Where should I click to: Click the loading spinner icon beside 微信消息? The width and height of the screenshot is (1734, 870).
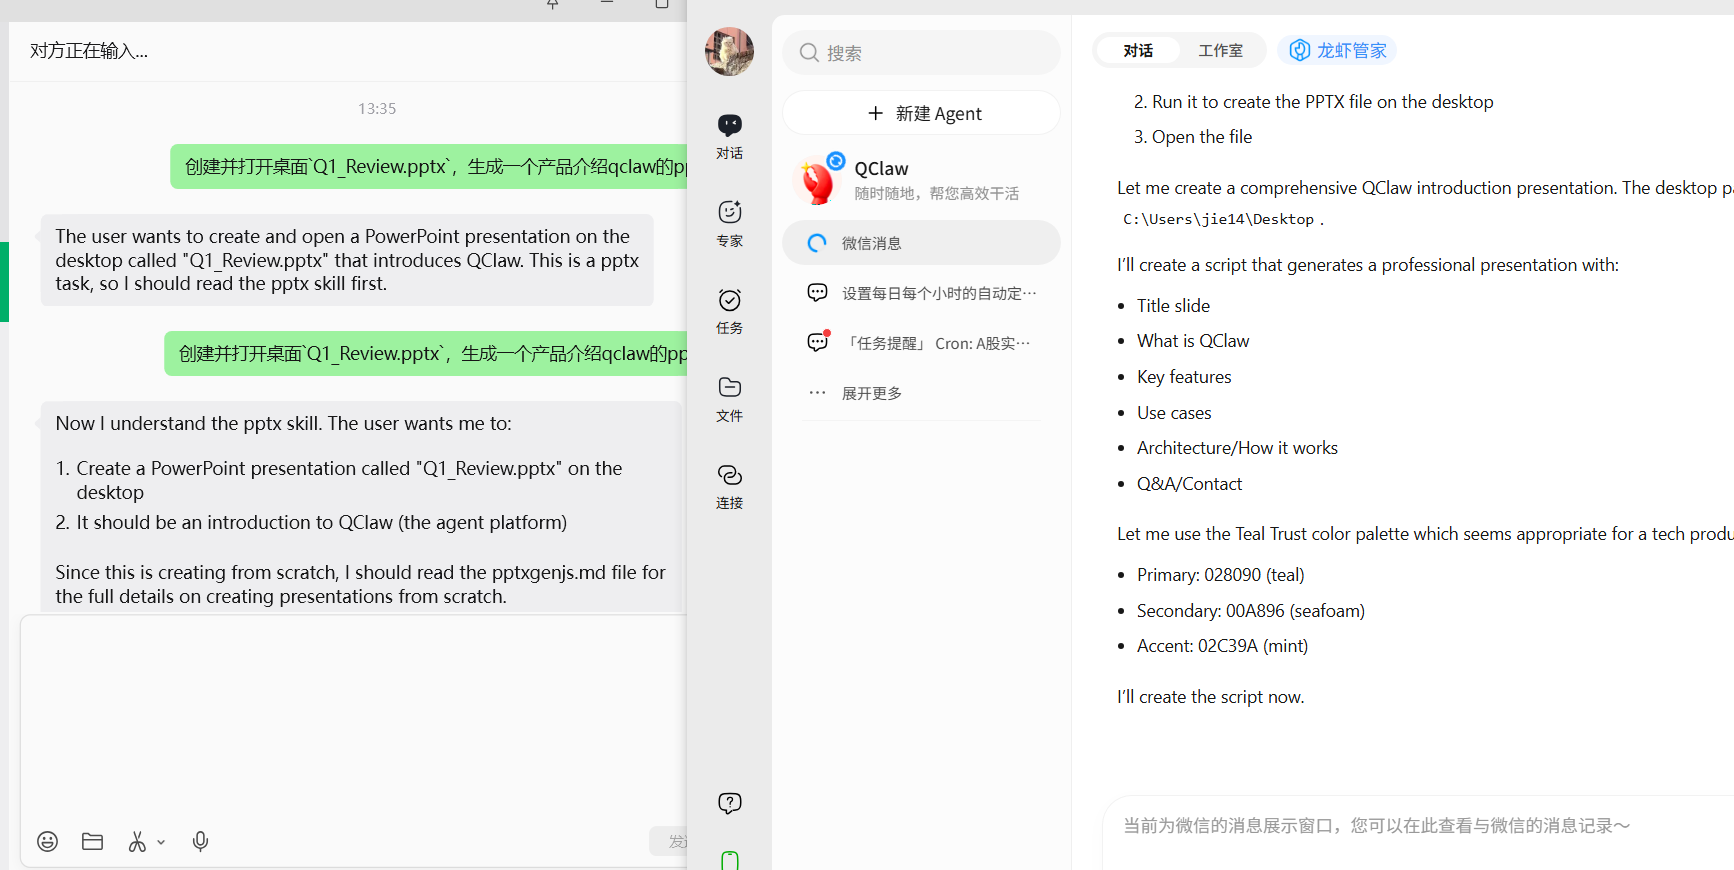(817, 243)
